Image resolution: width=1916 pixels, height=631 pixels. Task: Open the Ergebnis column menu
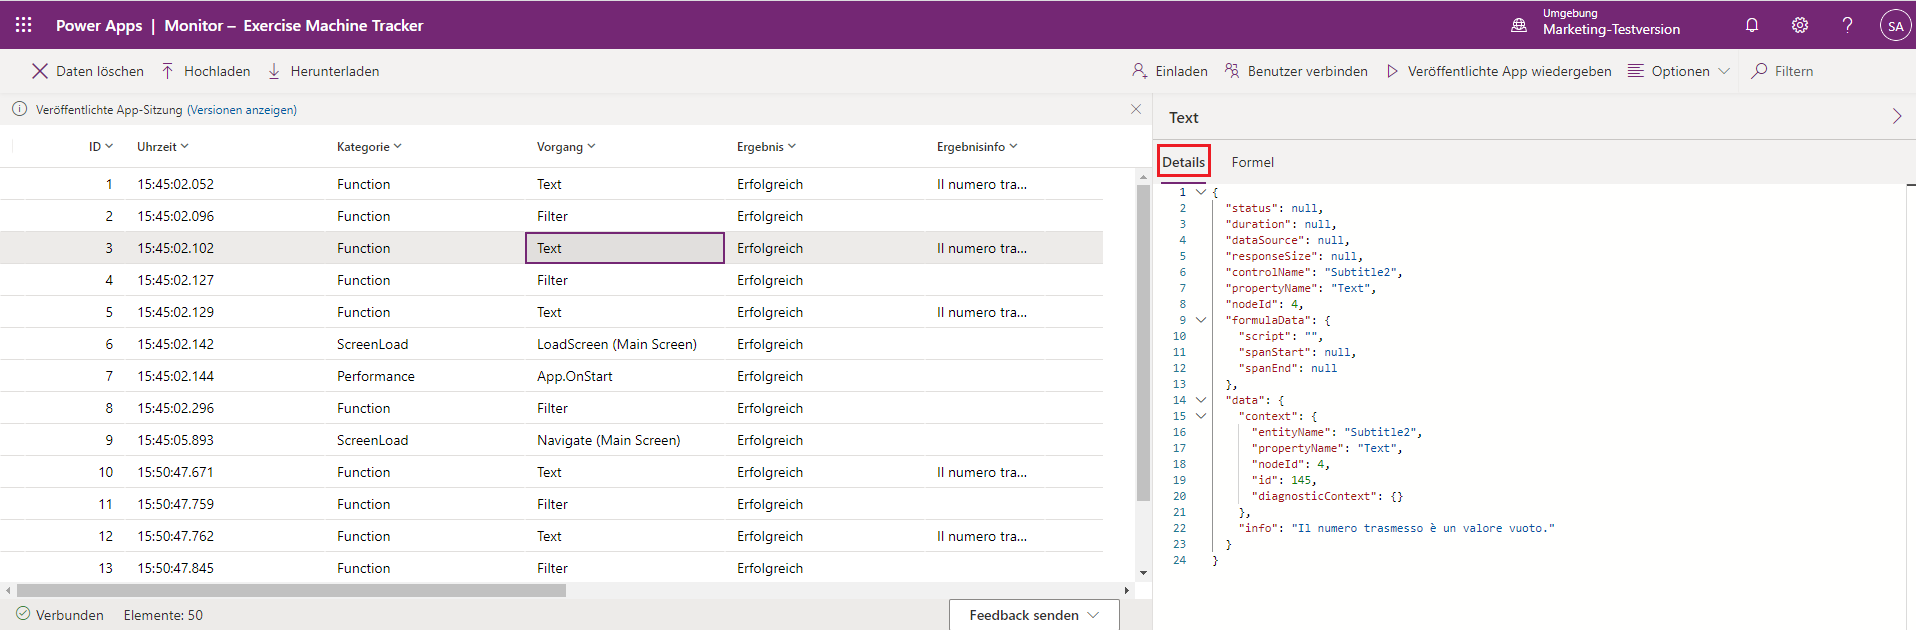(767, 147)
